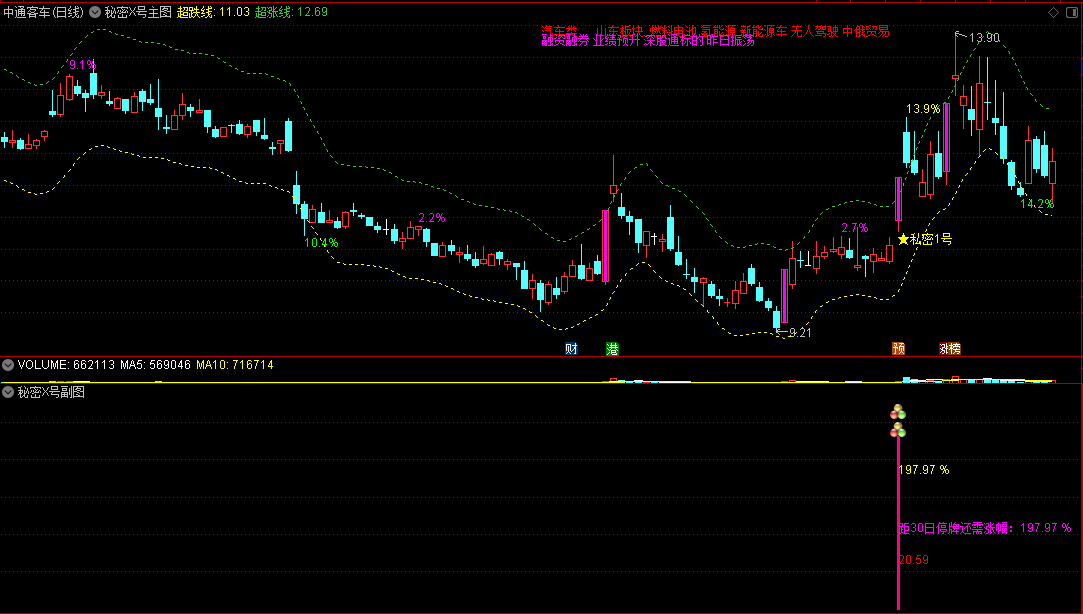Open the 中俄贸易 concept tag
The image size is (1083, 614).
pos(865,30)
